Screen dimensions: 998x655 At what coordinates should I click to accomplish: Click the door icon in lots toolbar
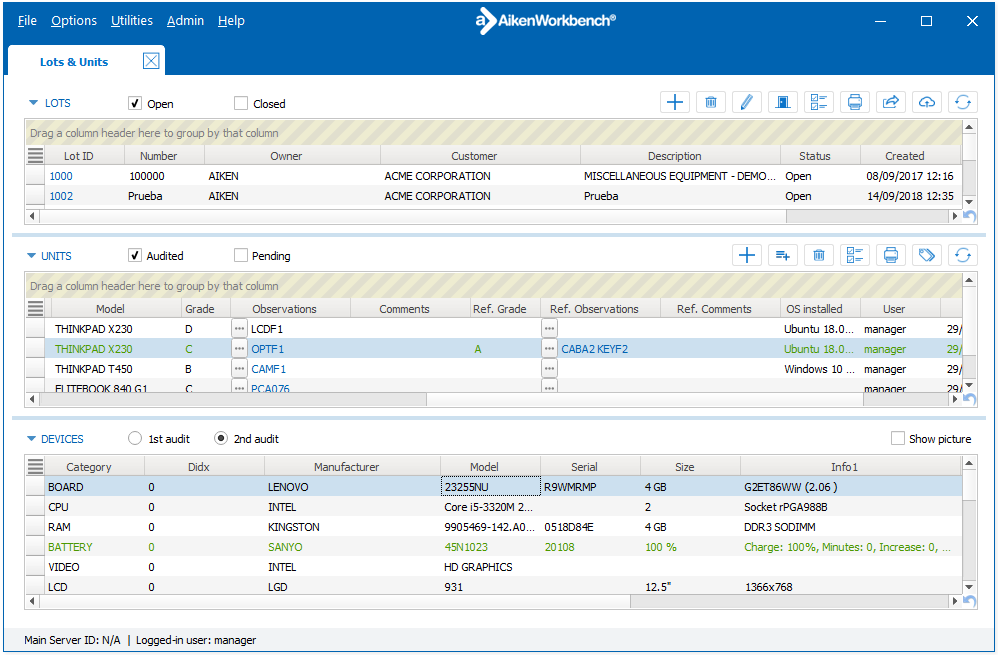pos(783,102)
